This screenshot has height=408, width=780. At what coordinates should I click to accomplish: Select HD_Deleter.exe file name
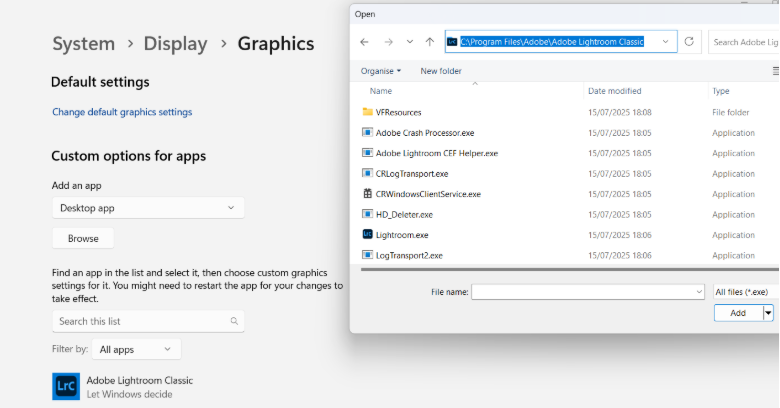click(404, 214)
